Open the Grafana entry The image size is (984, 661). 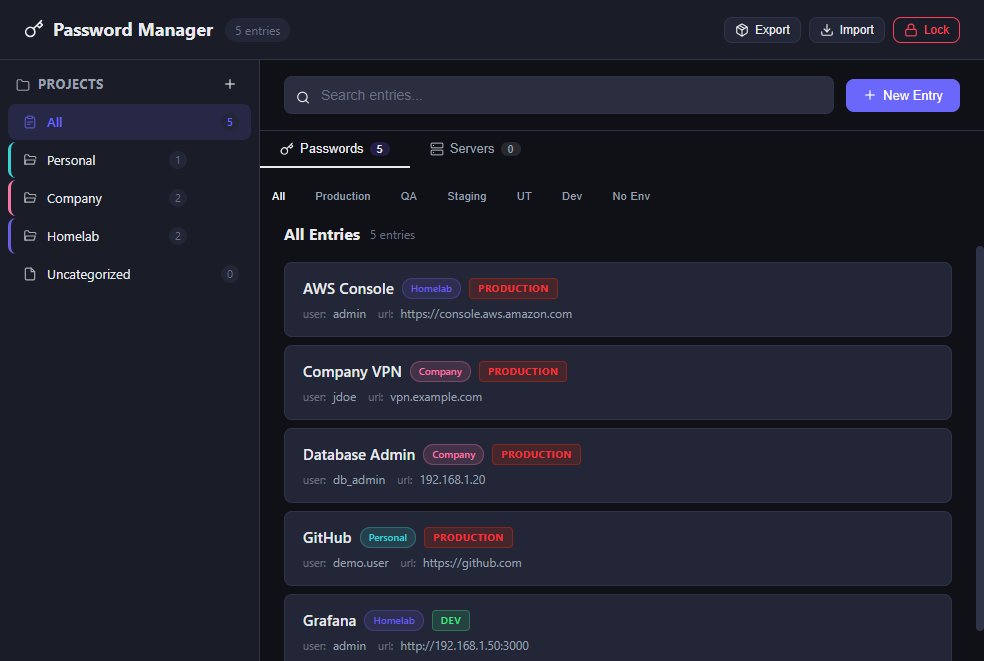pyautogui.click(x=618, y=628)
